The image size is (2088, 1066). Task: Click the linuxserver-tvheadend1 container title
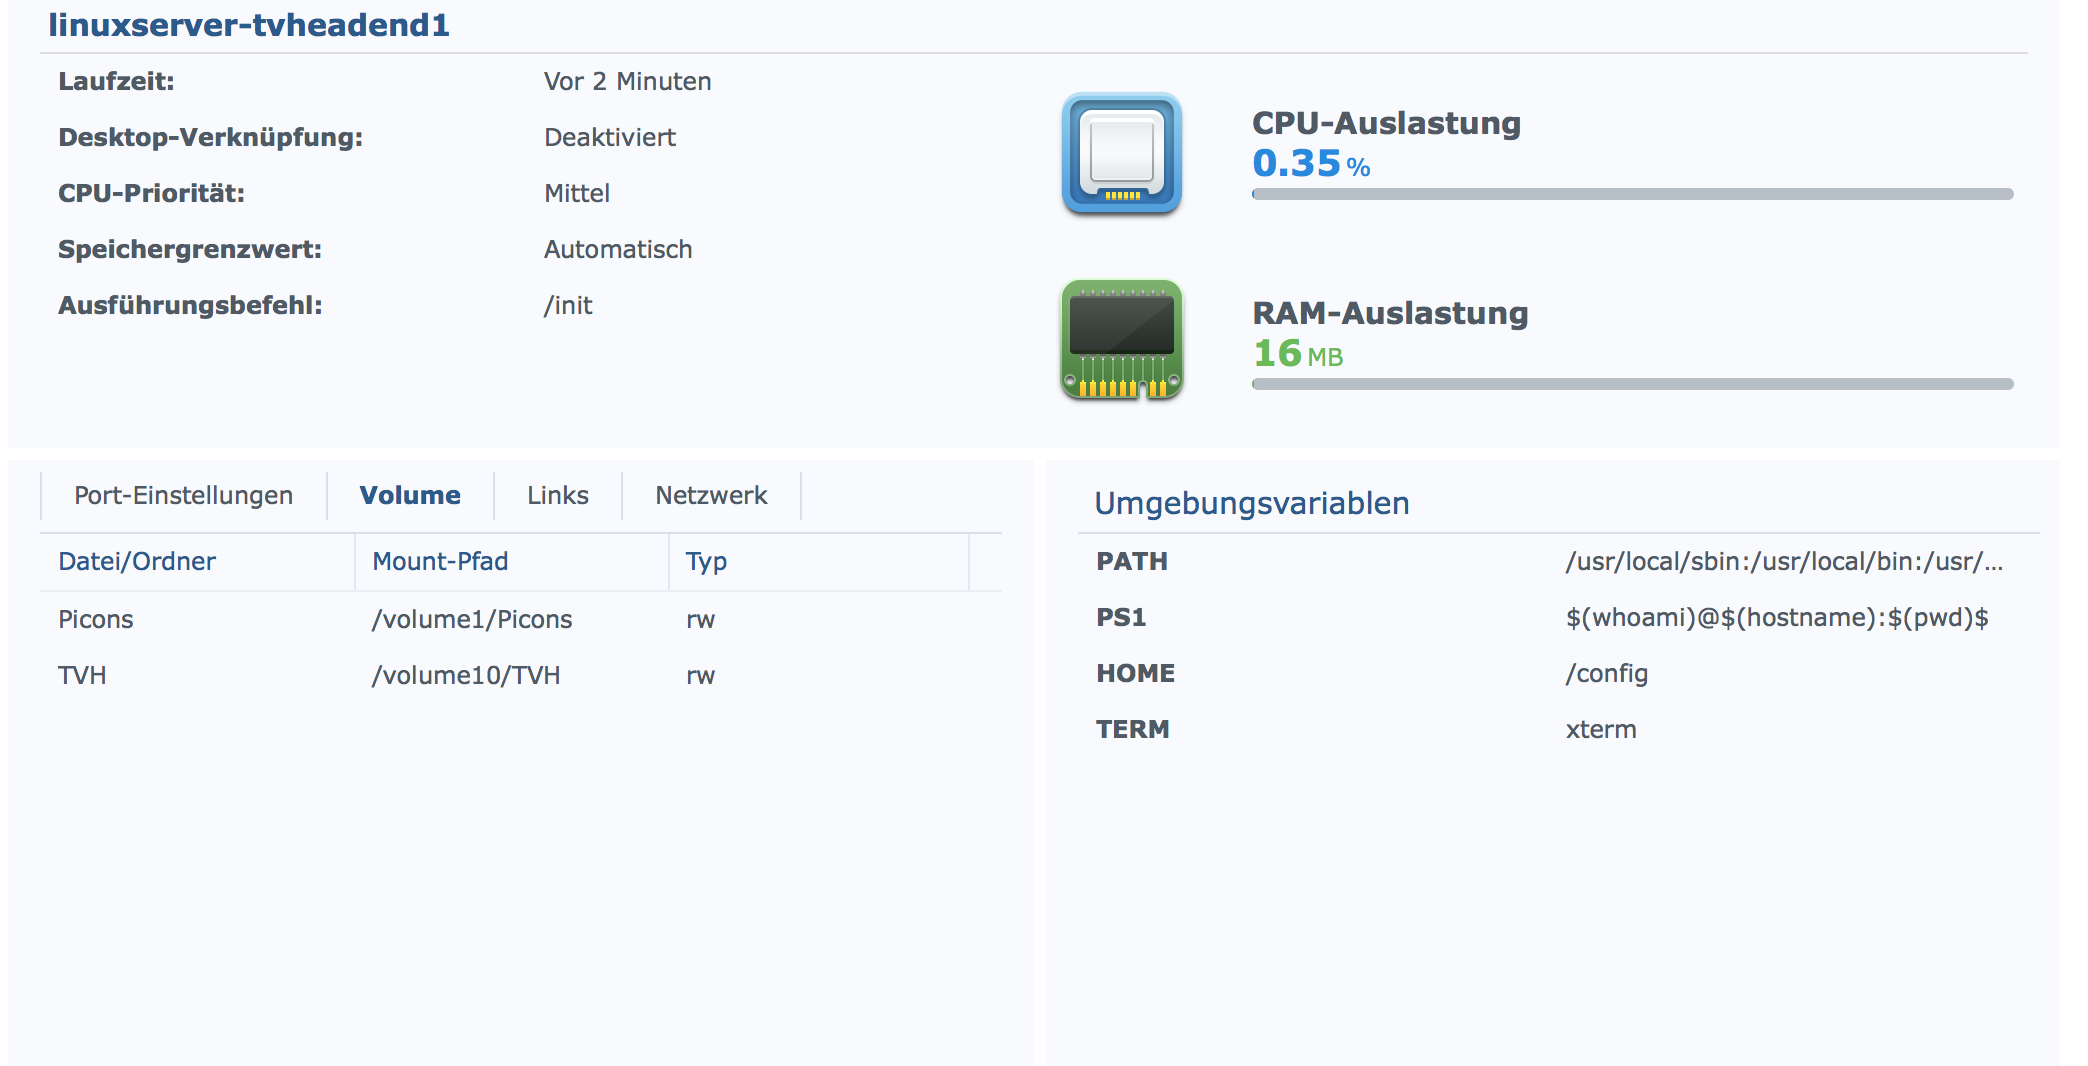tap(249, 25)
